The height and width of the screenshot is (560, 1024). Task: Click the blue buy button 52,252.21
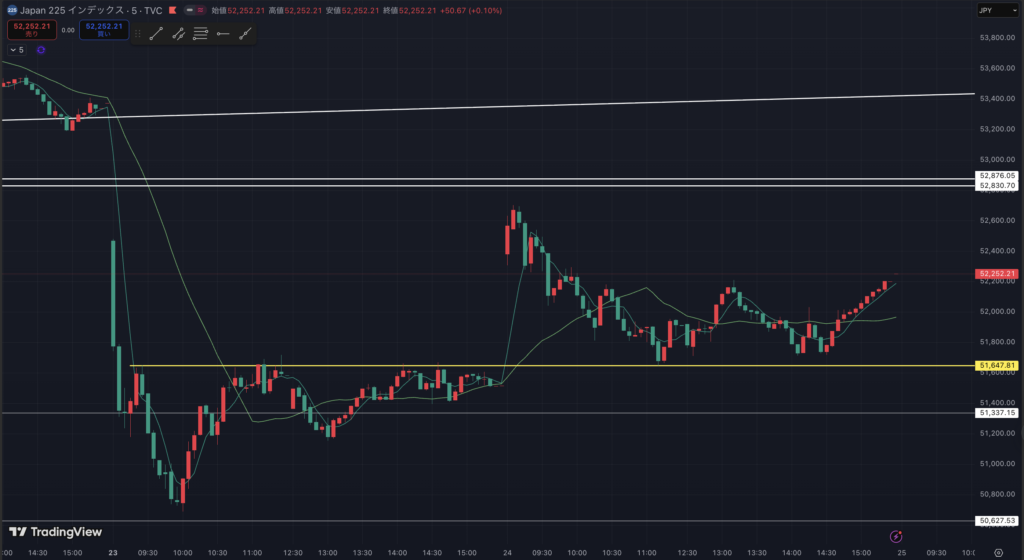point(103,30)
